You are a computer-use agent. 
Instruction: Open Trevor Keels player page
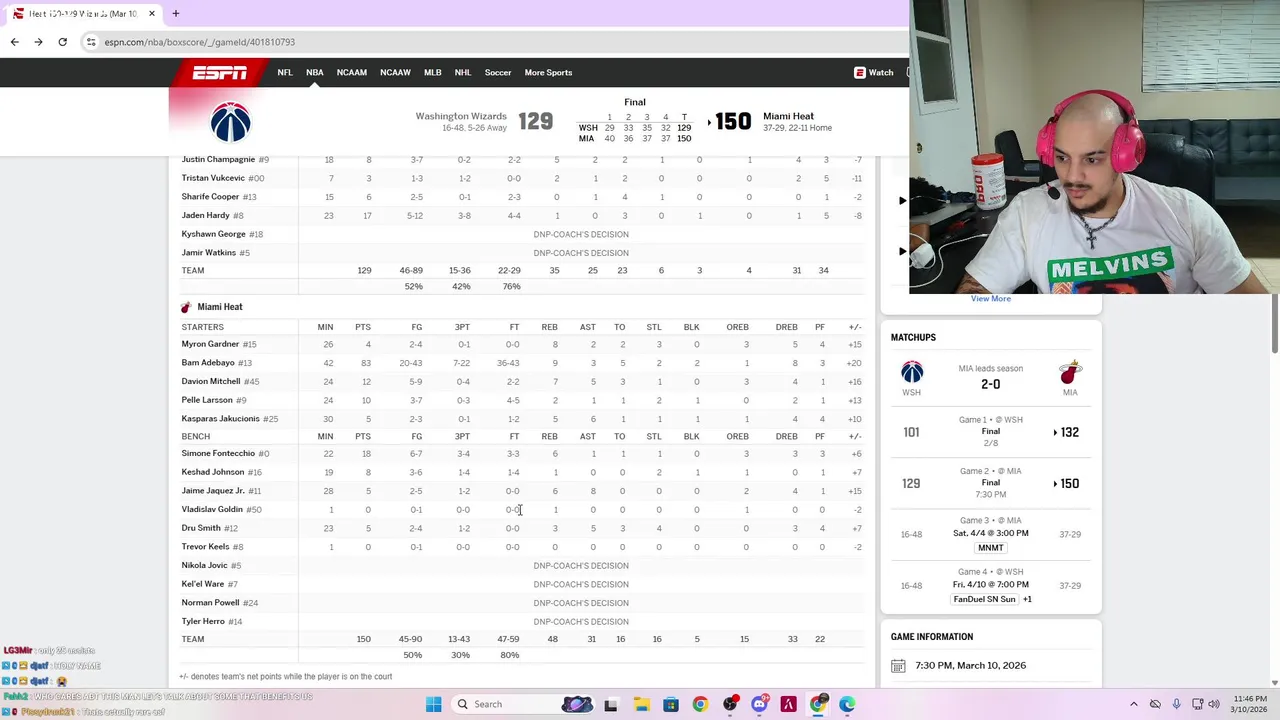point(205,547)
